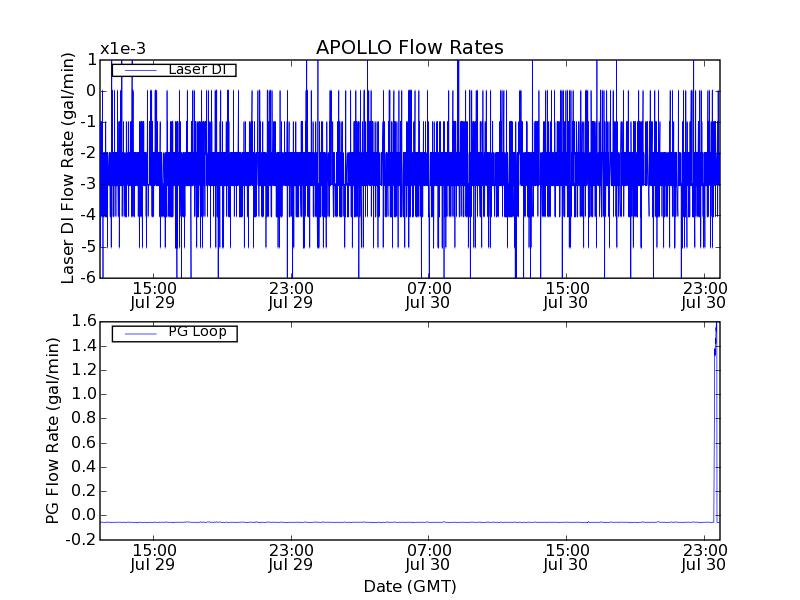Click the '0.4' y-axis value on PG chart
Image resolution: width=800 pixels, height=600 pixels.
point(84,467)
